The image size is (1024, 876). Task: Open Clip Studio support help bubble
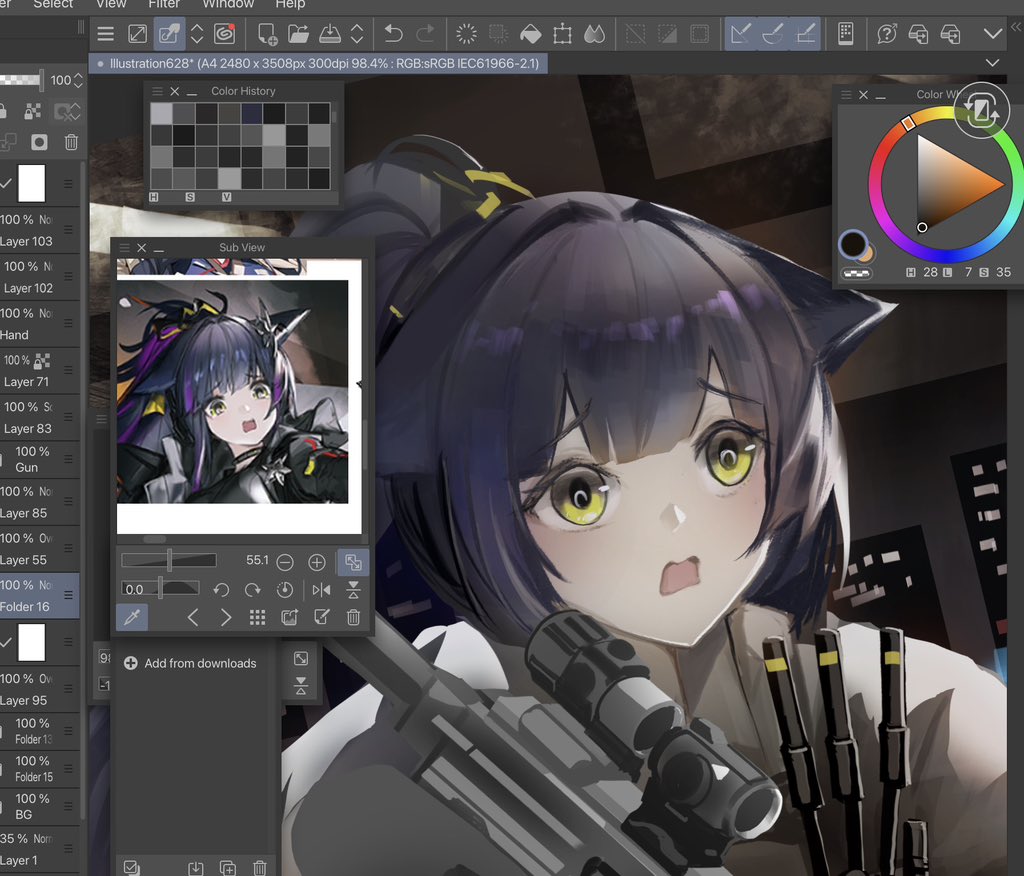pos(886,33)
